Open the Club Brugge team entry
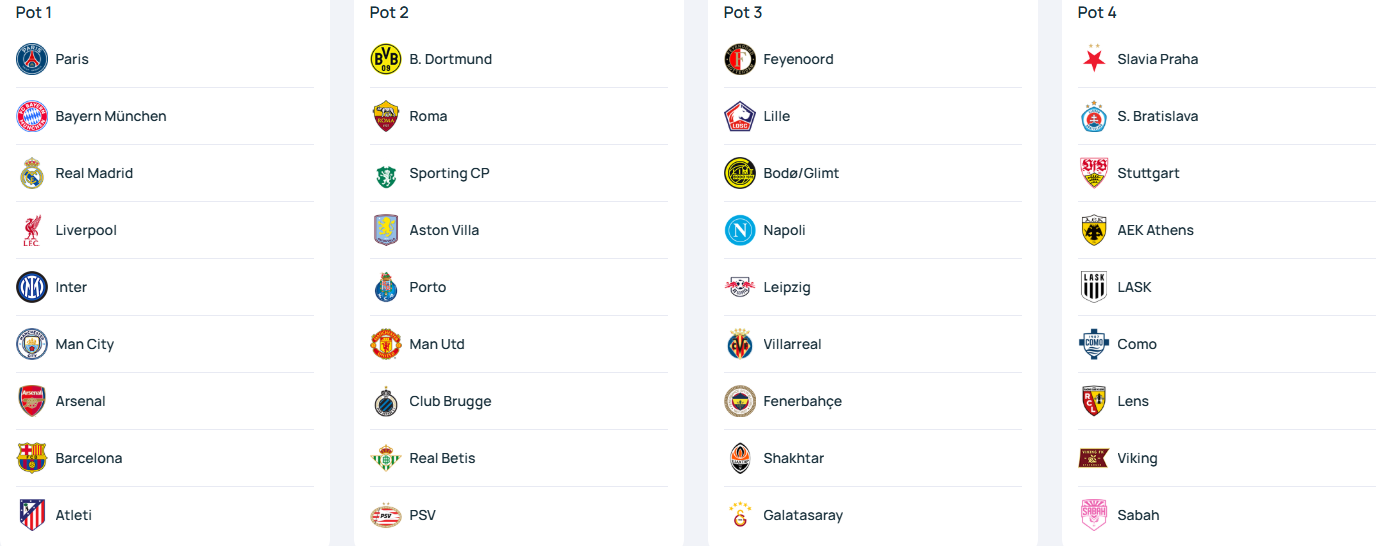Viewport: 1379px width, 546px height. coord(519,401)
